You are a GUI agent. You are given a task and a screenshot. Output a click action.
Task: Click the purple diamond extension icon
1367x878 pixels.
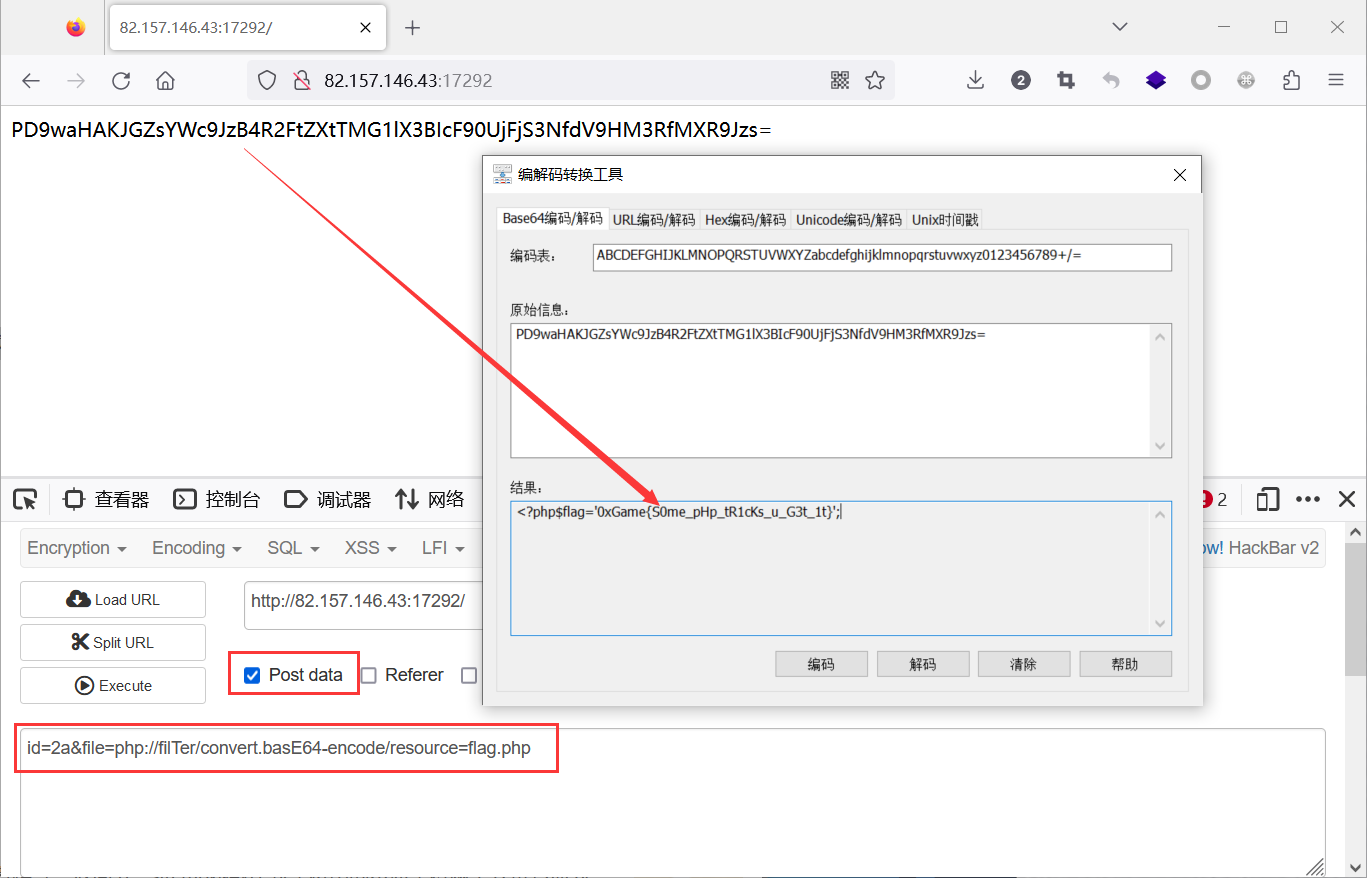1156,81
